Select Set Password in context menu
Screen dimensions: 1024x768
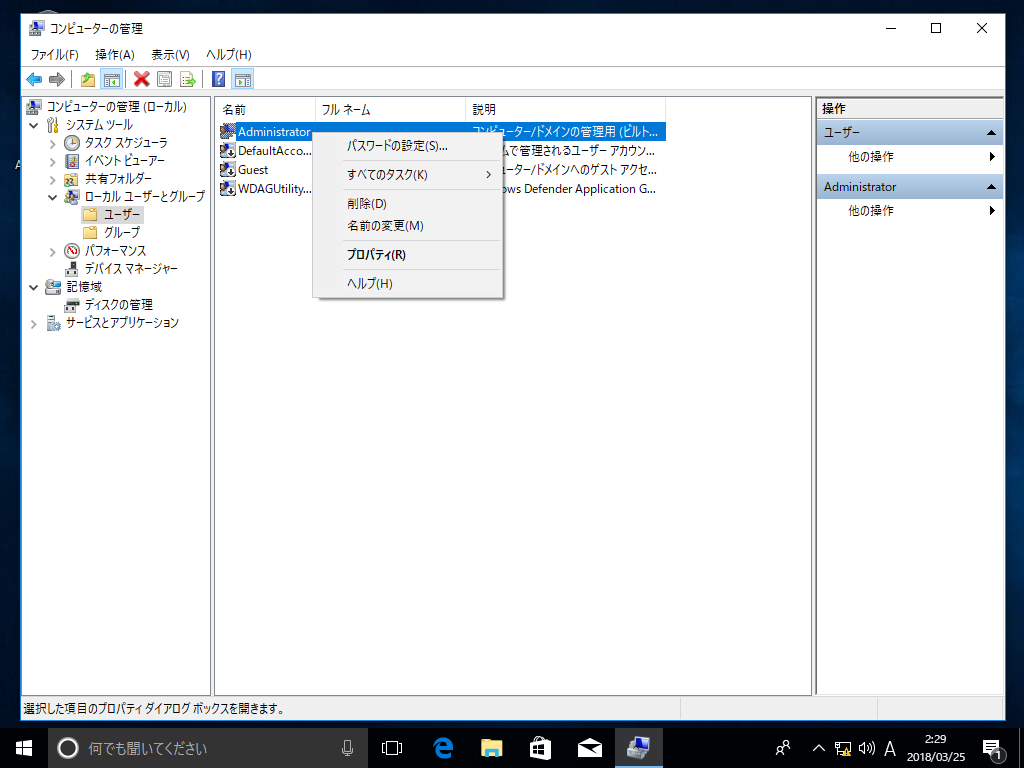click(x=397, y=146)
